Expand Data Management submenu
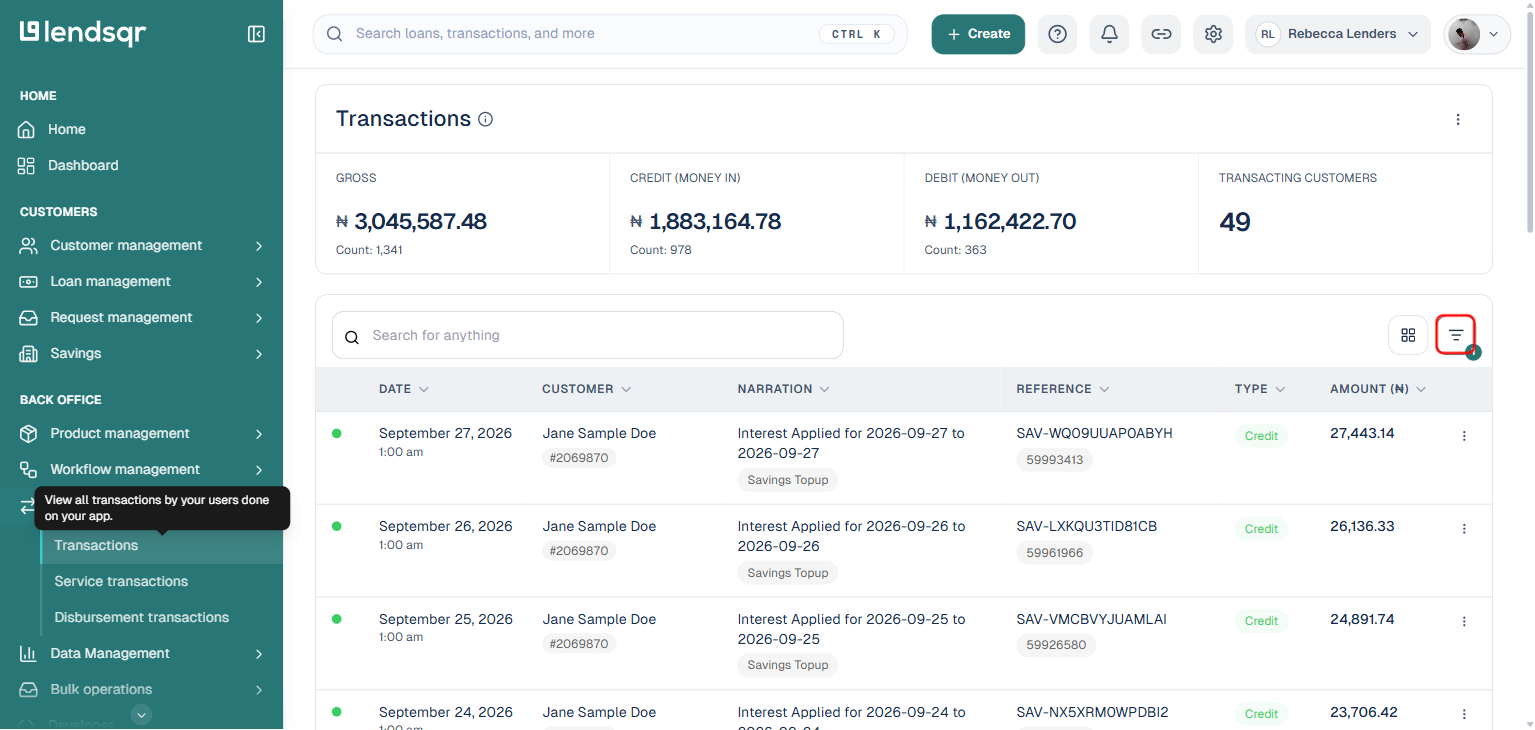 (259, 654)
